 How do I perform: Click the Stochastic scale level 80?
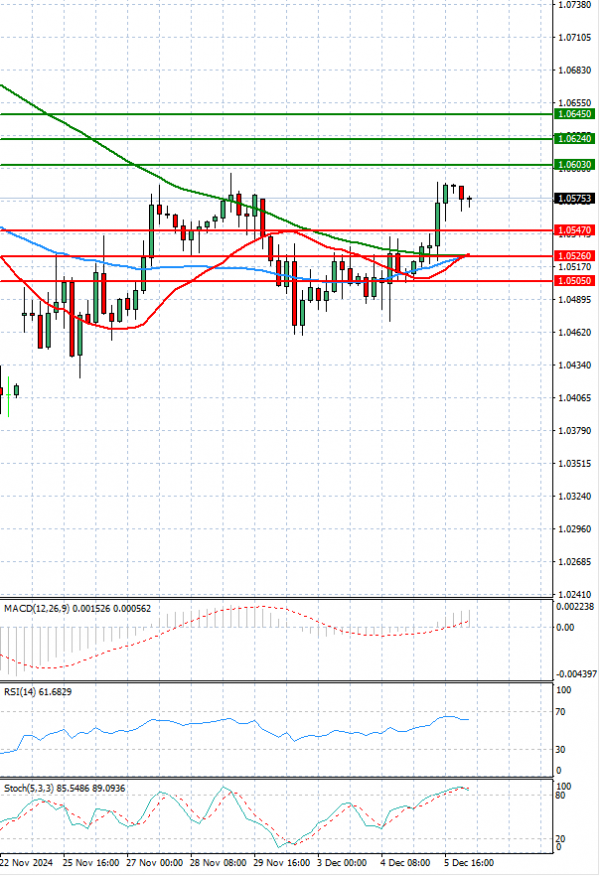[x=560, y=796]
